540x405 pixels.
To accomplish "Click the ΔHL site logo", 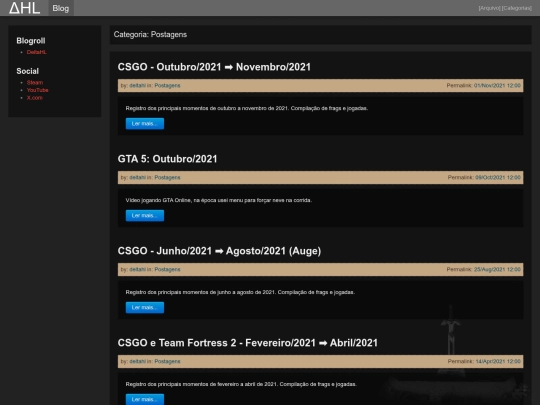I will [24, 8].
